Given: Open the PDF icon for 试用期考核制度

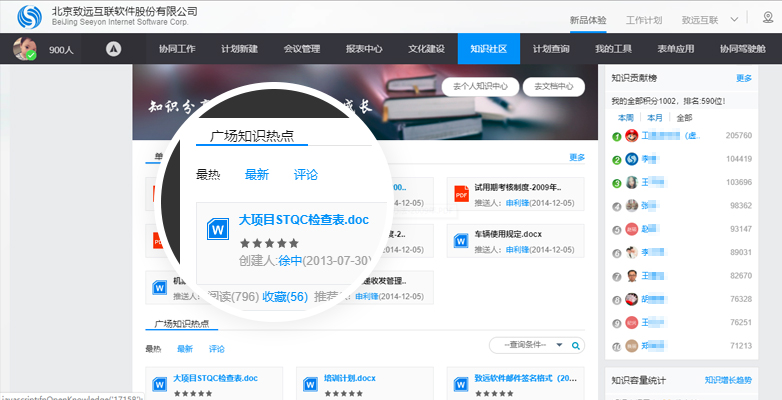Looking at the screenshot, I should pos(461,192).
